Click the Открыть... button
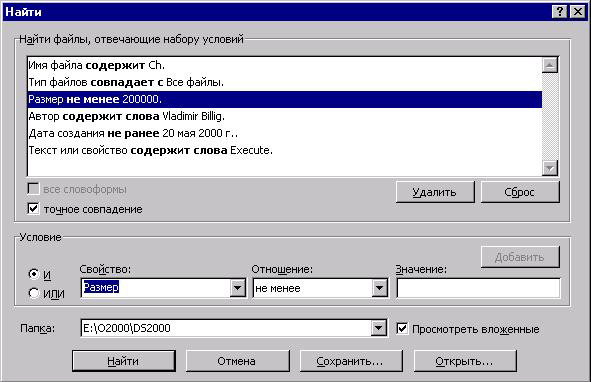The width and height of the screenshot is (591, 382). 465,361
